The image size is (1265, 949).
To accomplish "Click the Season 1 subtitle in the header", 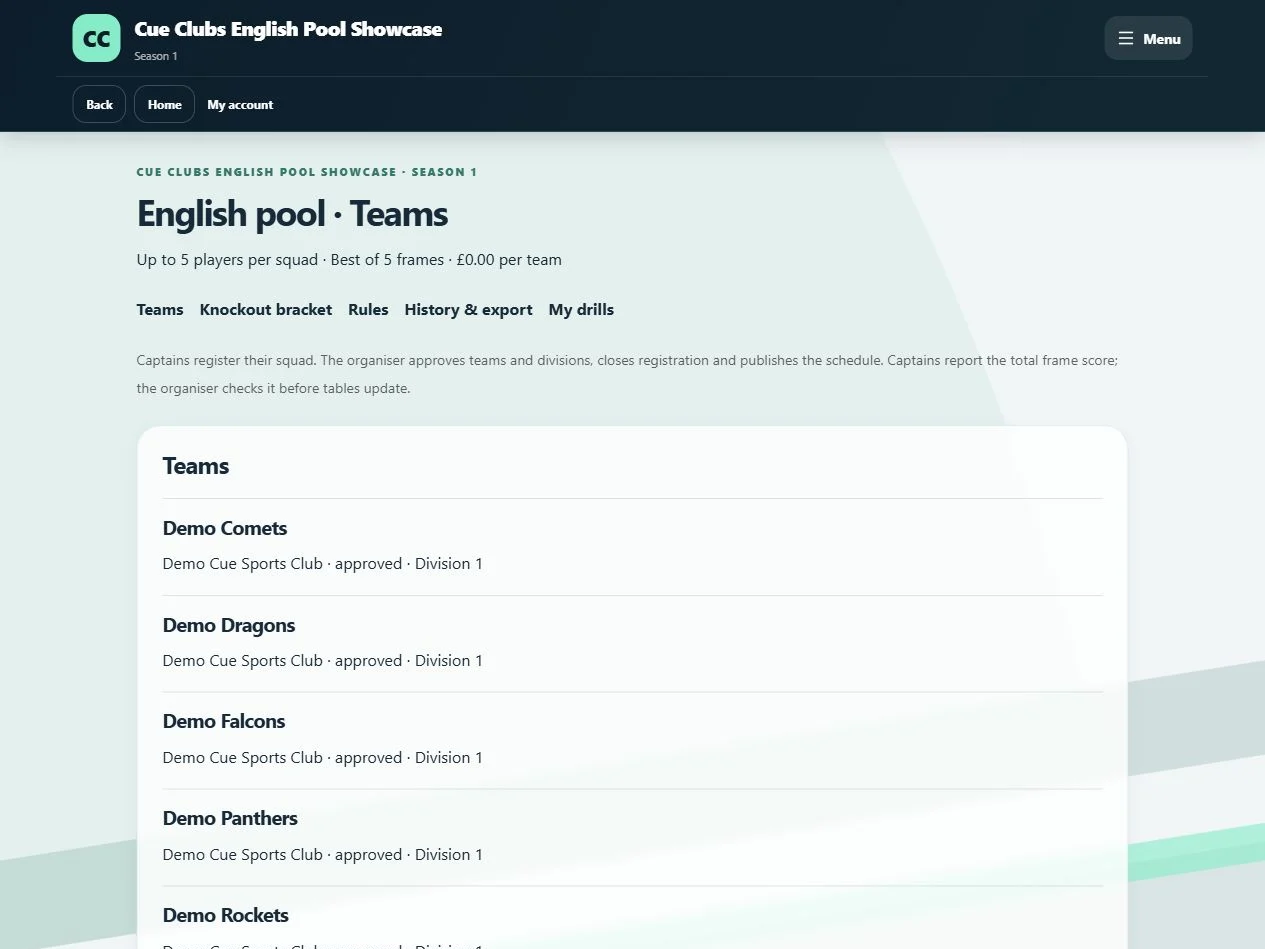I will pyautogui.click(x=156, y=56).
